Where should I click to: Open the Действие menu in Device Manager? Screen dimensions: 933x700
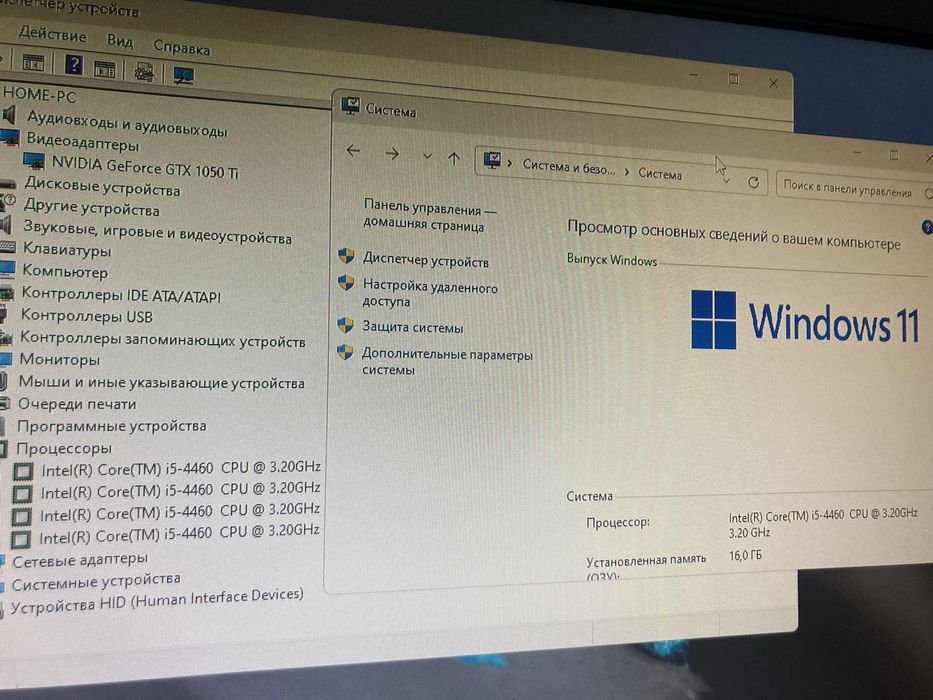coord(52,35)
